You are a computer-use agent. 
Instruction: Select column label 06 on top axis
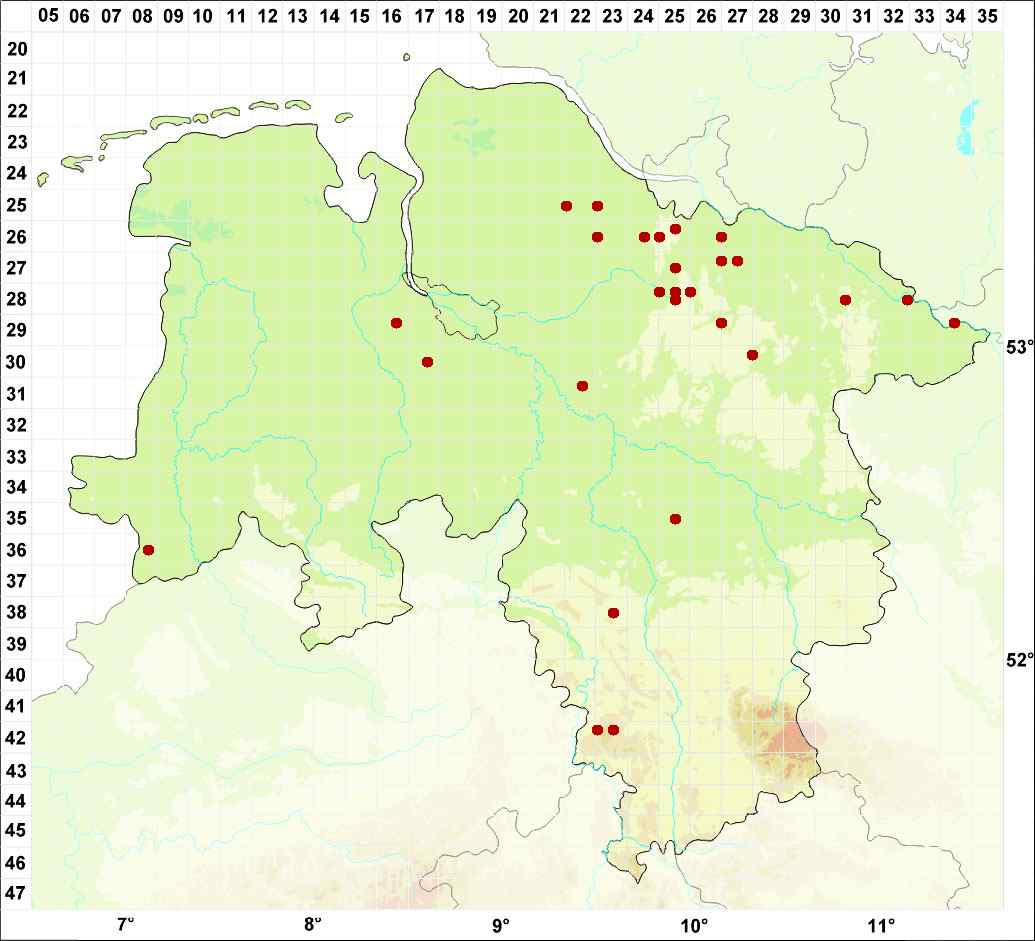[x=79, y=15]
